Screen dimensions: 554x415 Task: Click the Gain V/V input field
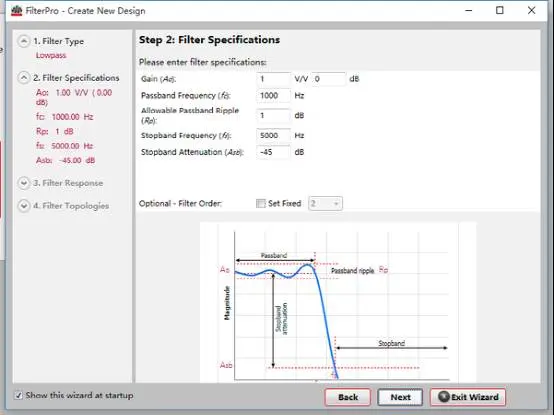(274, 79)
